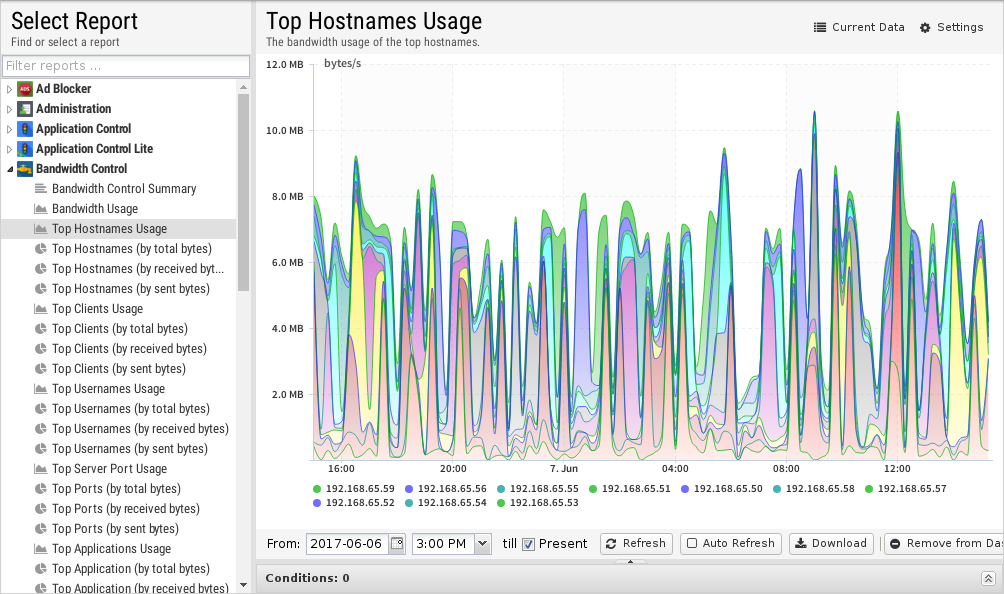1004x594 pixels.
Task: Open the 3:00 PM time dropdown
Action: click(x=483, y=543)
